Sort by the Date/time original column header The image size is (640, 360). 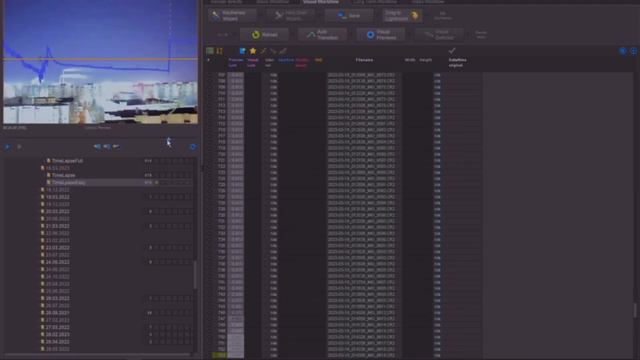458,62
